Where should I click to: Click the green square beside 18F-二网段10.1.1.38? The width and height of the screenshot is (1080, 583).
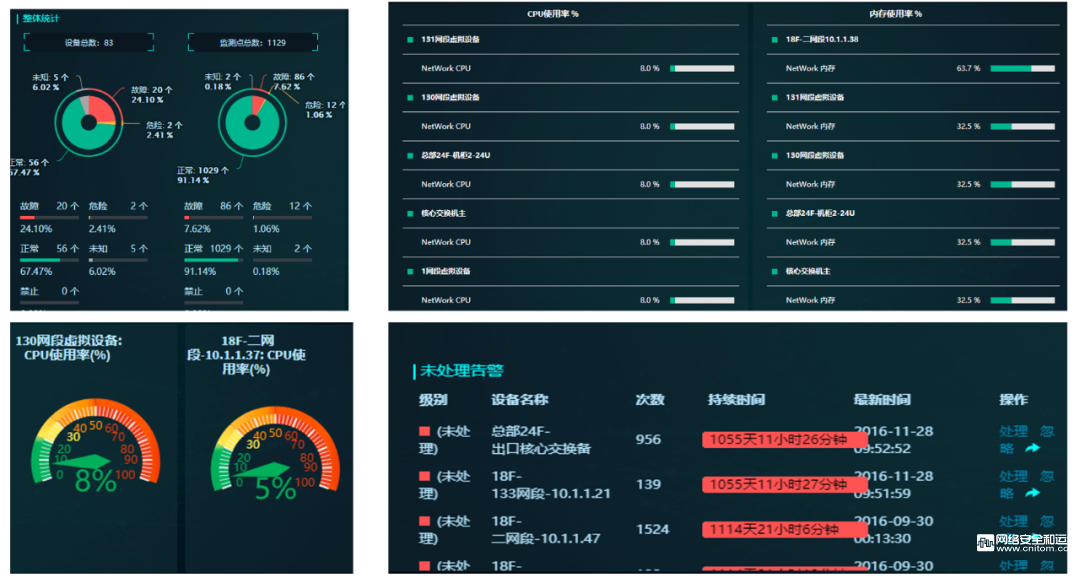click(x=774, y=40)
